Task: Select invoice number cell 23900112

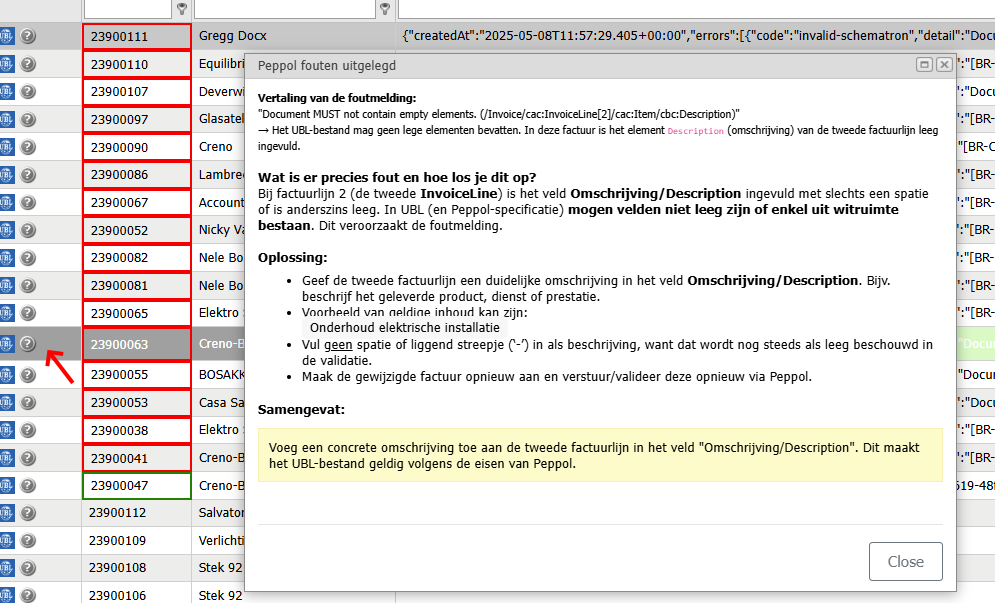Action: click(x=136, y=513)
